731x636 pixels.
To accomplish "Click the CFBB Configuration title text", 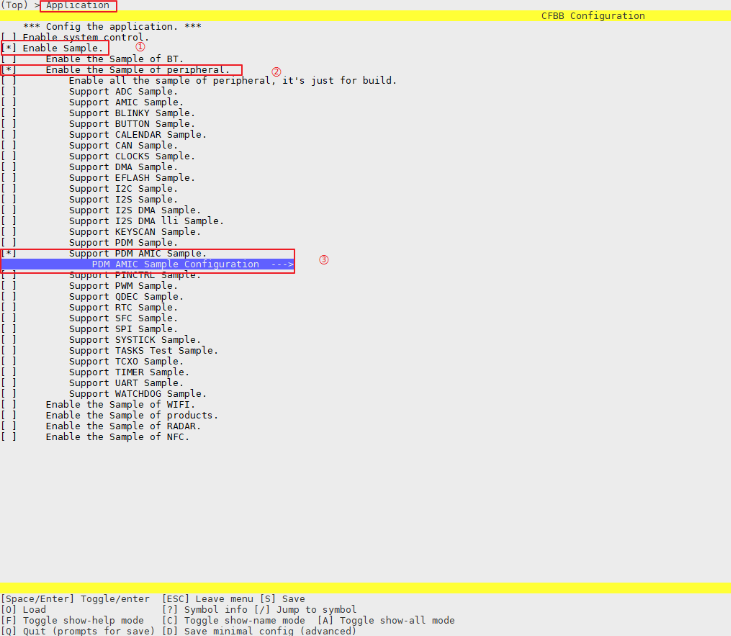I will 593,16.
